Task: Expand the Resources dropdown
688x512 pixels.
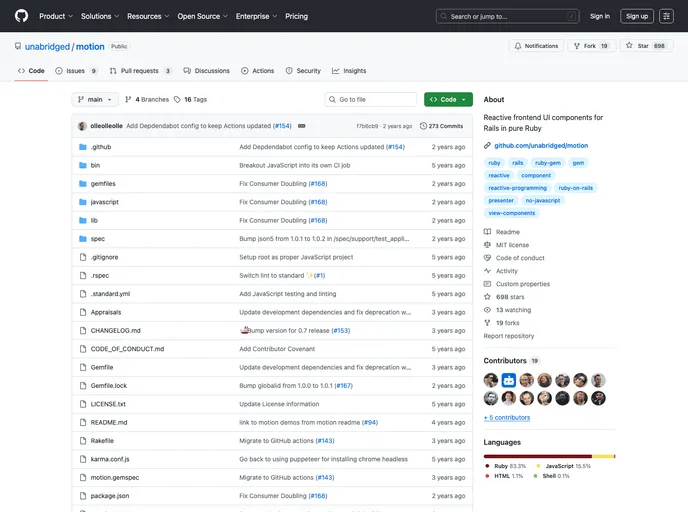Action: coord(148,16)
